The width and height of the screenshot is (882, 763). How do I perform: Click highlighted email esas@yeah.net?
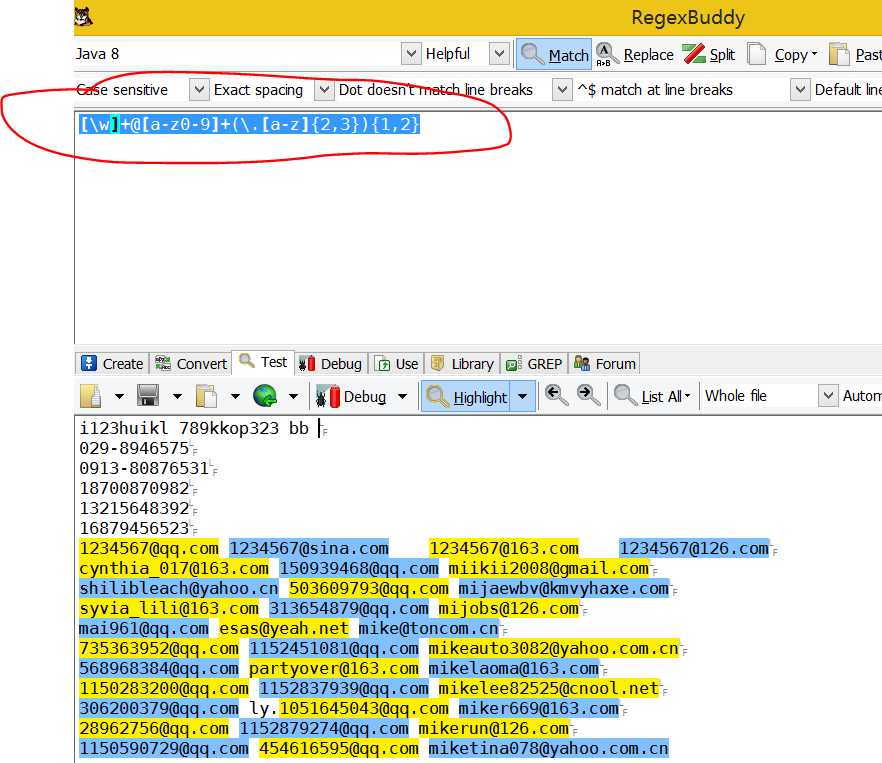[284, 628]
